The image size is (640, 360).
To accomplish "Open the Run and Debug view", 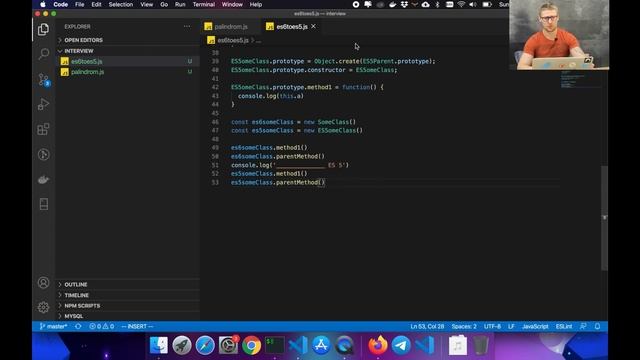I will click(43, 104).
